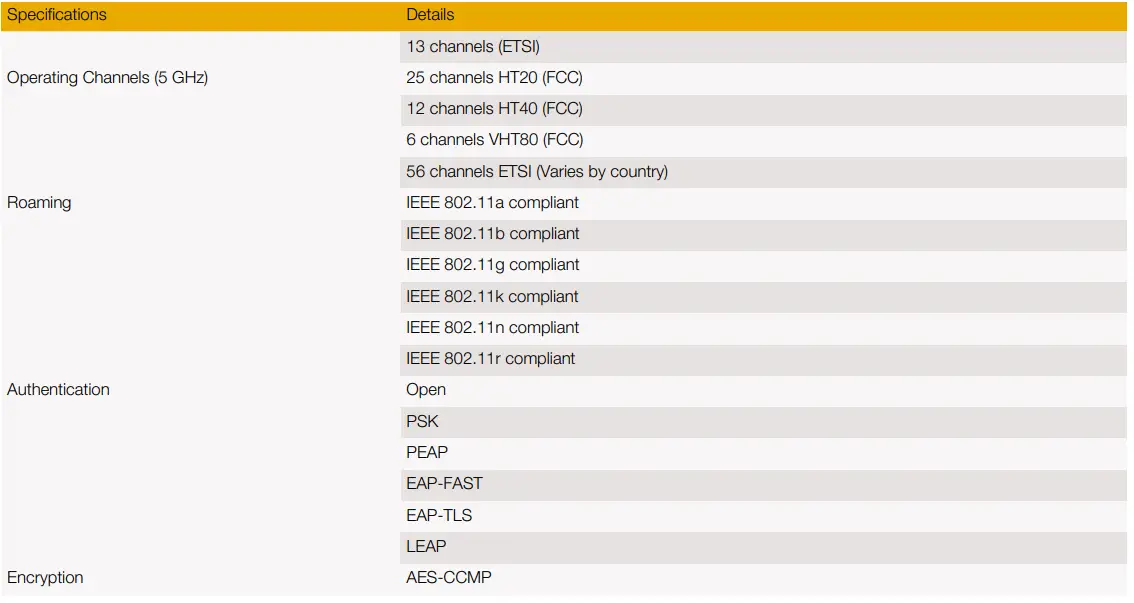This screenshot has height=603, width=1134.
Task: Click the IEEE 802.11a compliant cell
Action: (x=492, y=202)
